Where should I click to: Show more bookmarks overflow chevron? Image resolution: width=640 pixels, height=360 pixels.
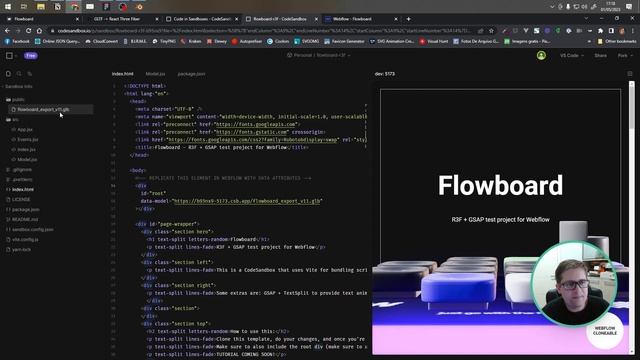pos(589,41)
